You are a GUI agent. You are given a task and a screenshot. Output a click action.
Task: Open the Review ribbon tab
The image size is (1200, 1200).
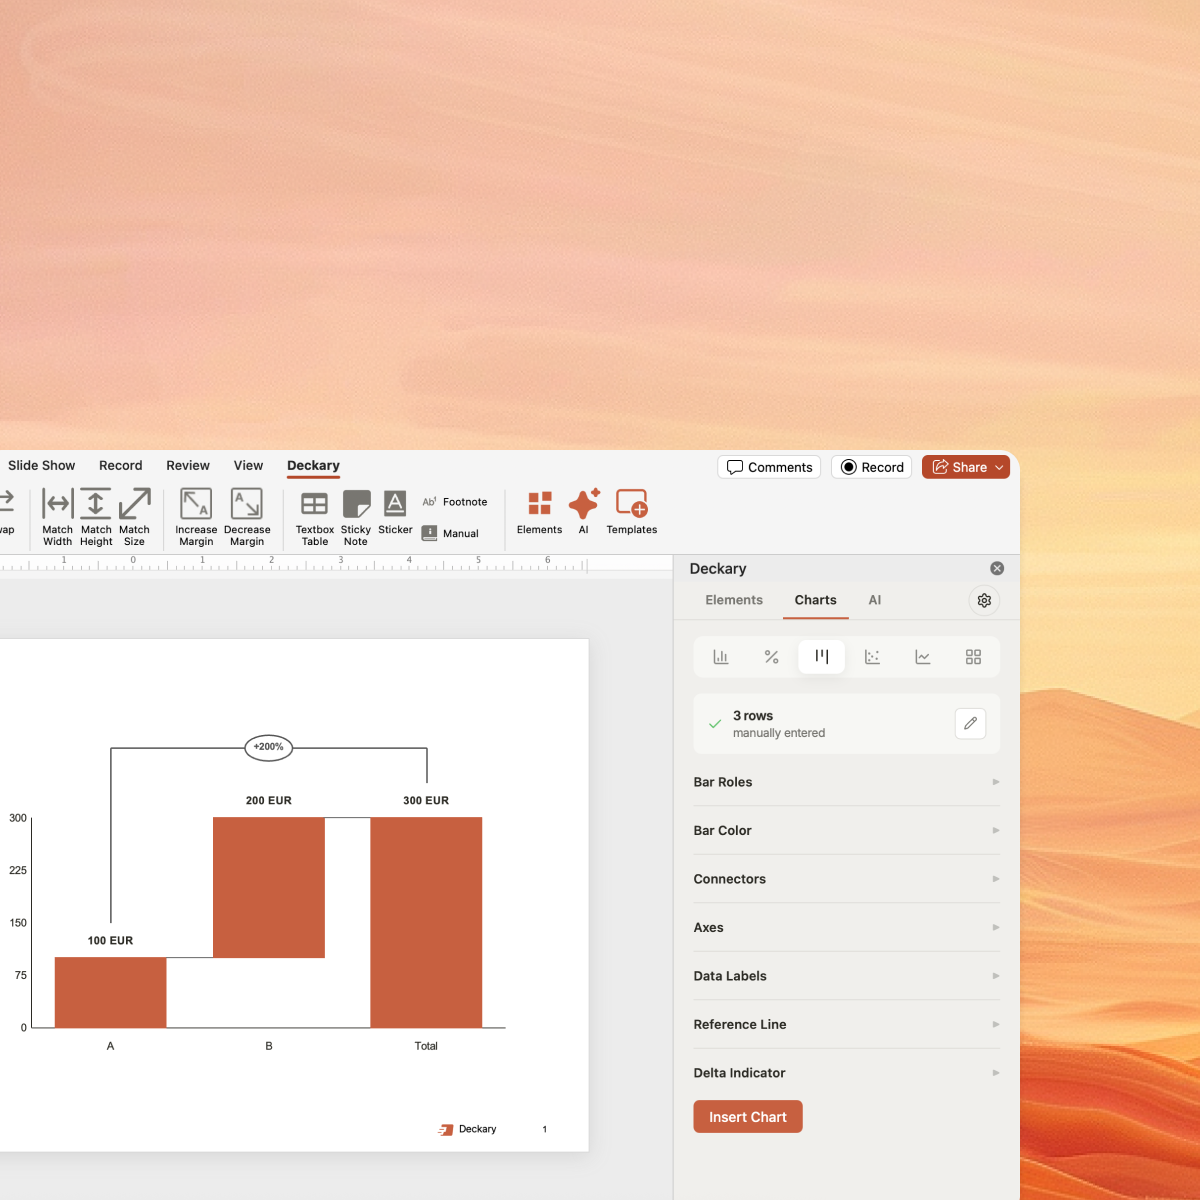(x=188, y=465)
